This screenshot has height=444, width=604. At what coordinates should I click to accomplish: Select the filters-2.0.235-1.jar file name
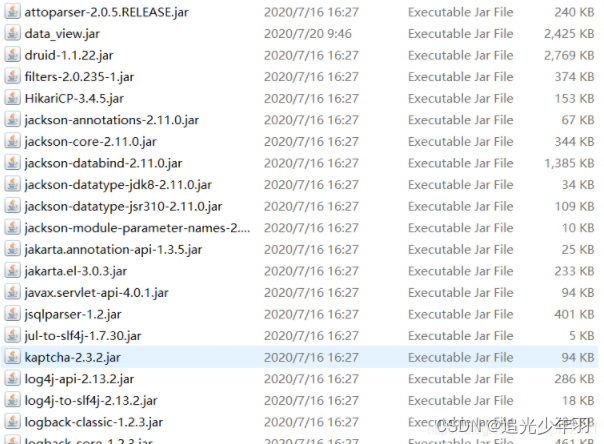pyautogui.click(x=79, y=77)
